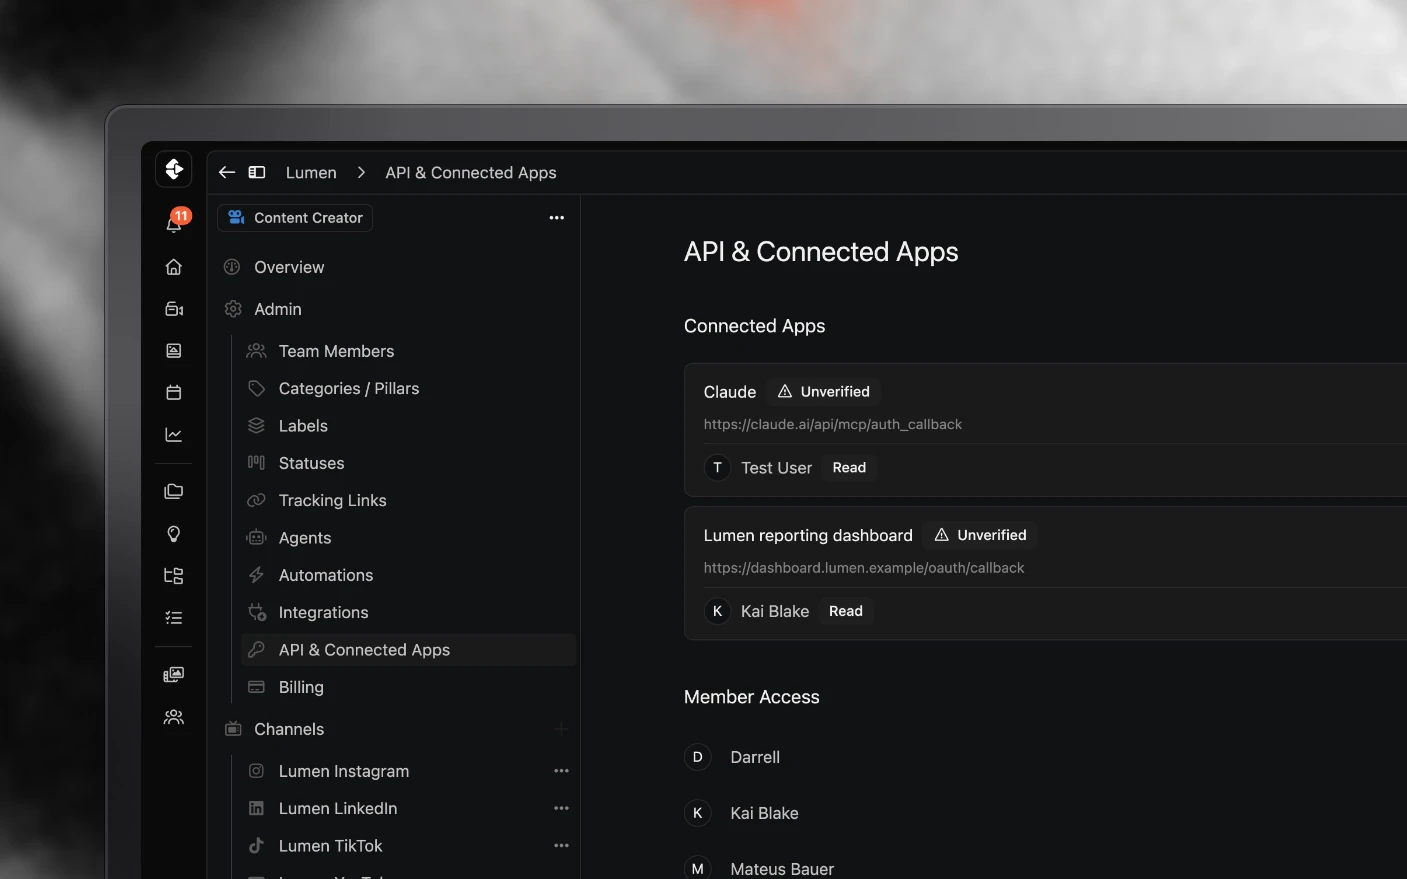Click the Connected Apps section heading
This screenshot has width=1407, height=879.
(x=754, y=326)
